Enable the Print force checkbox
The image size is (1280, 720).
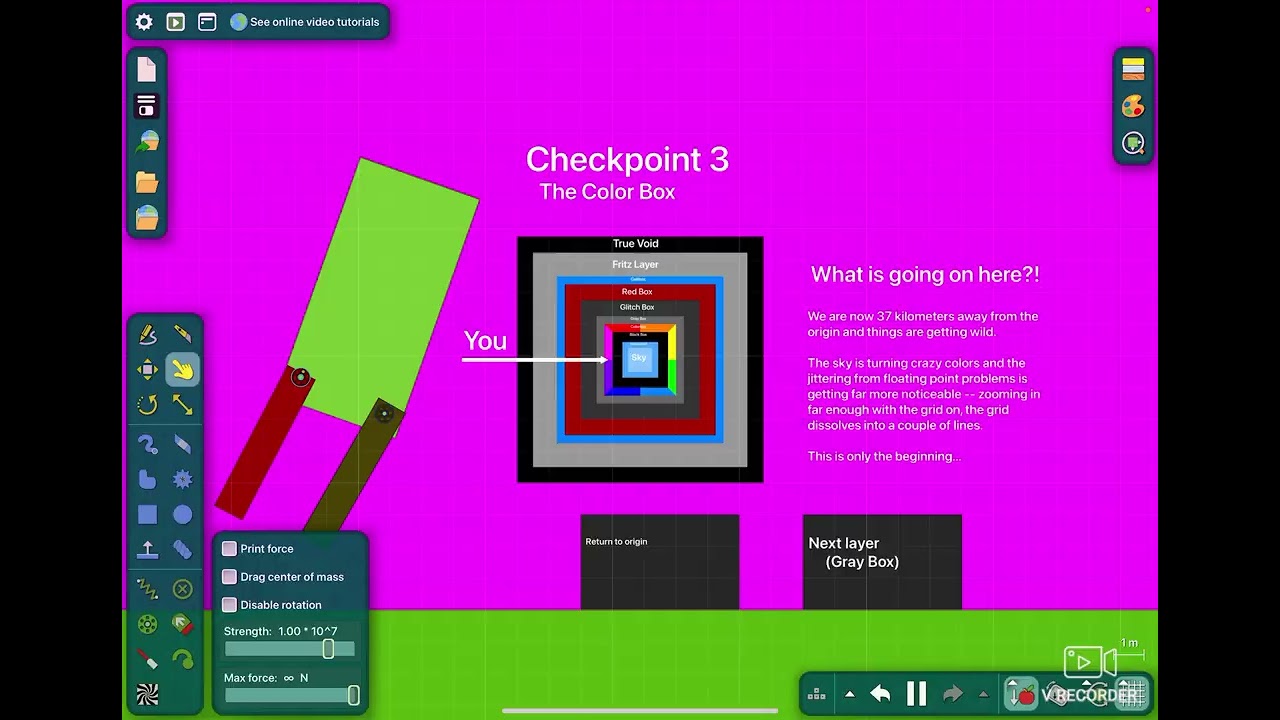coord(229,549)
